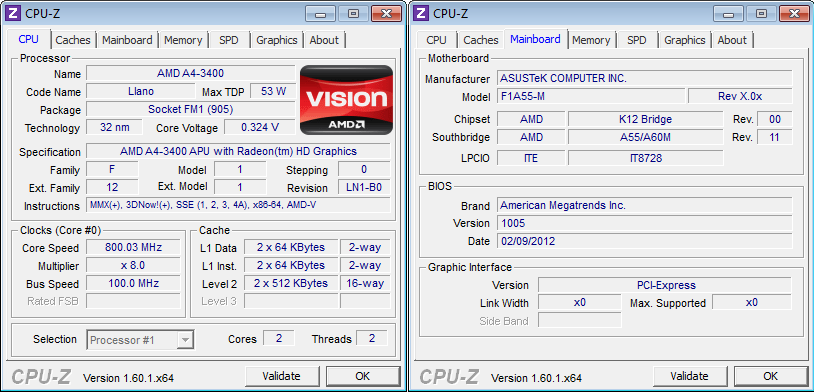Screen dimensions: 814x392
Task: Click the Stepping value 0
Action: tap(364, 170)
